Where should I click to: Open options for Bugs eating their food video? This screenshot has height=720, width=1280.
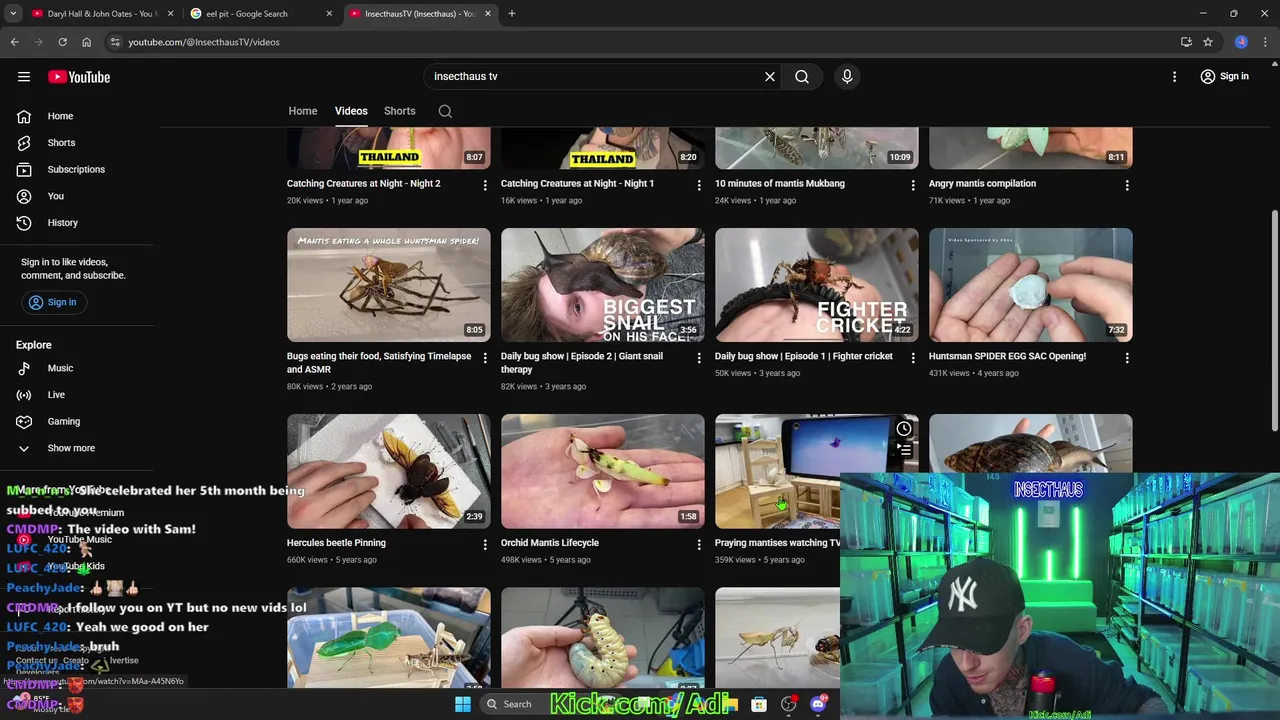click(485, 358)
